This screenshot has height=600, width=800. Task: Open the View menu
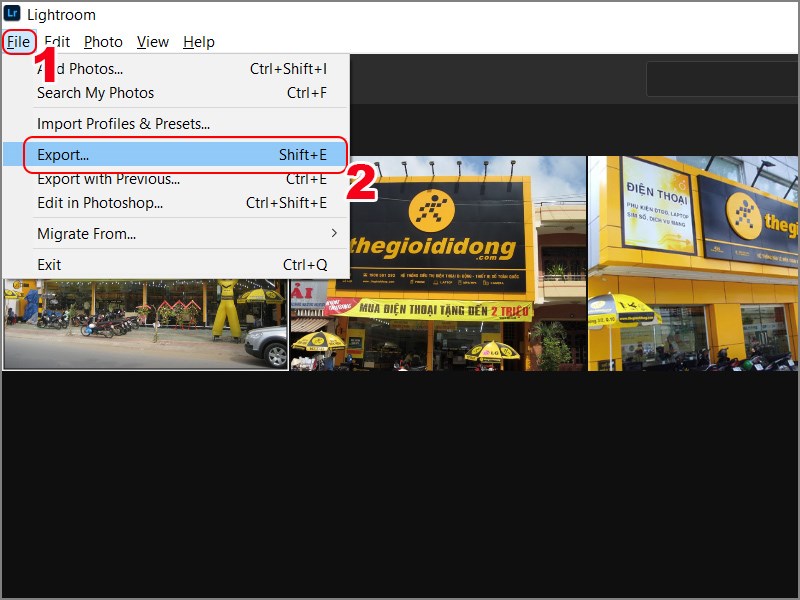[152, 42]
